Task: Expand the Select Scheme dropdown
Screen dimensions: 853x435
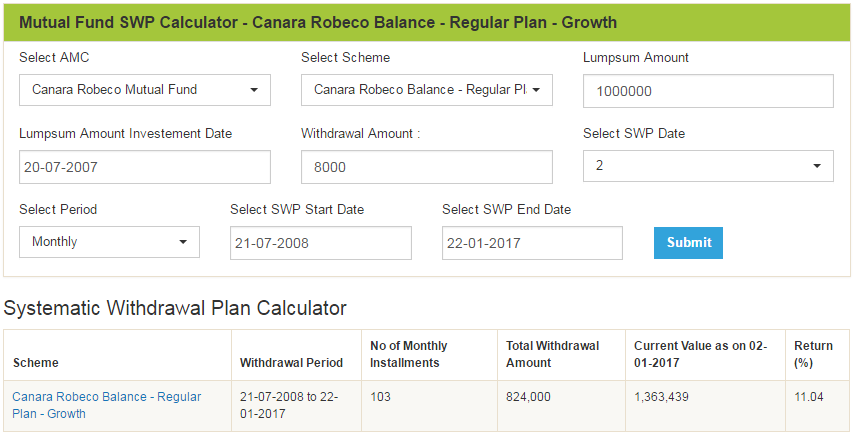Action: 426,90
